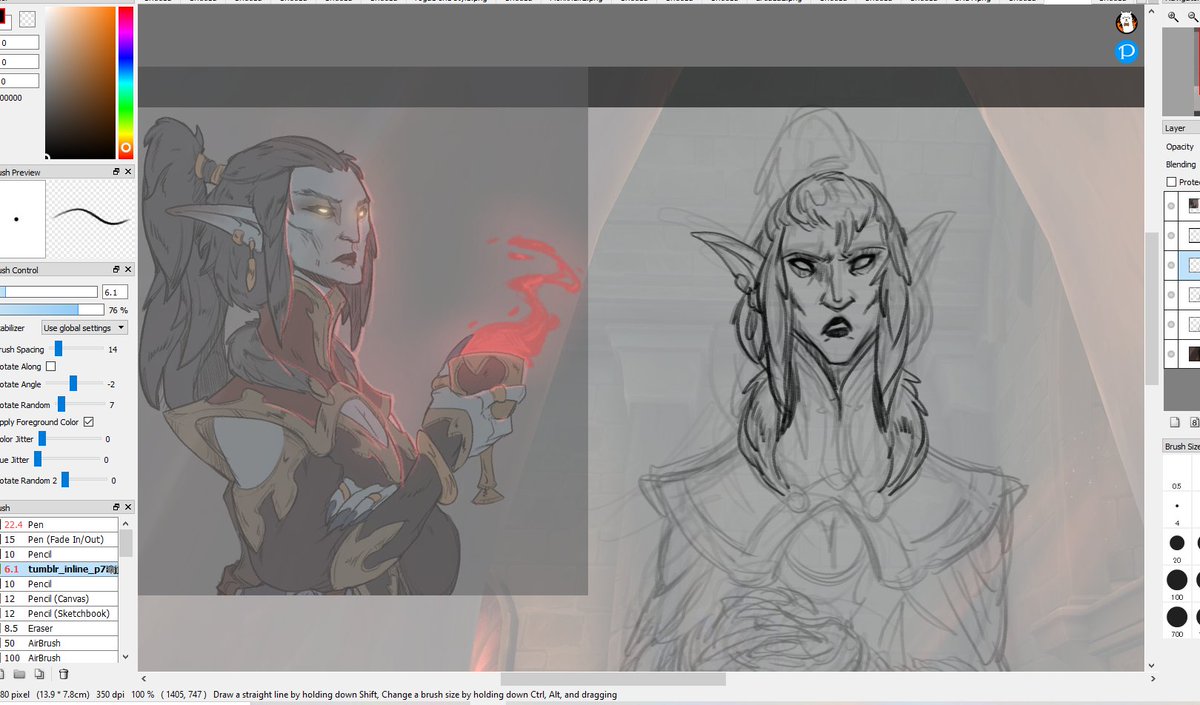Image resolution: width=1200 pixels, height=705 pixels.
Task: Click the canvas horizontal scrollbar left arrow
Action: [x=144, y=679]
